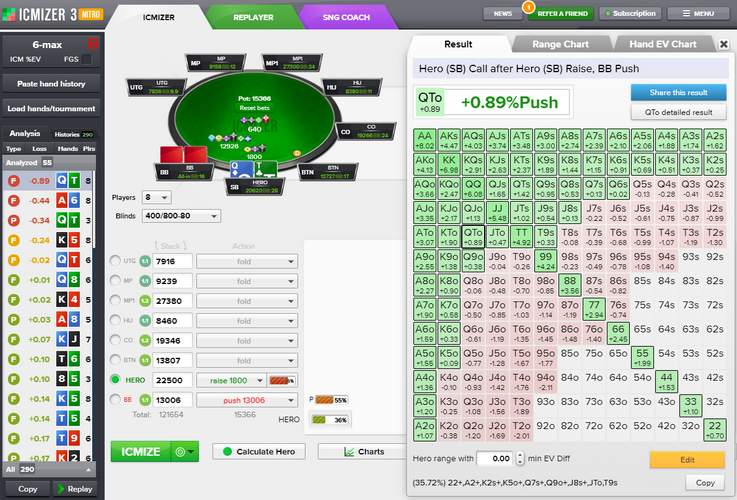Click the min EV Diff stepper arrows
The image size is (737, 500).
click(519, 458)
